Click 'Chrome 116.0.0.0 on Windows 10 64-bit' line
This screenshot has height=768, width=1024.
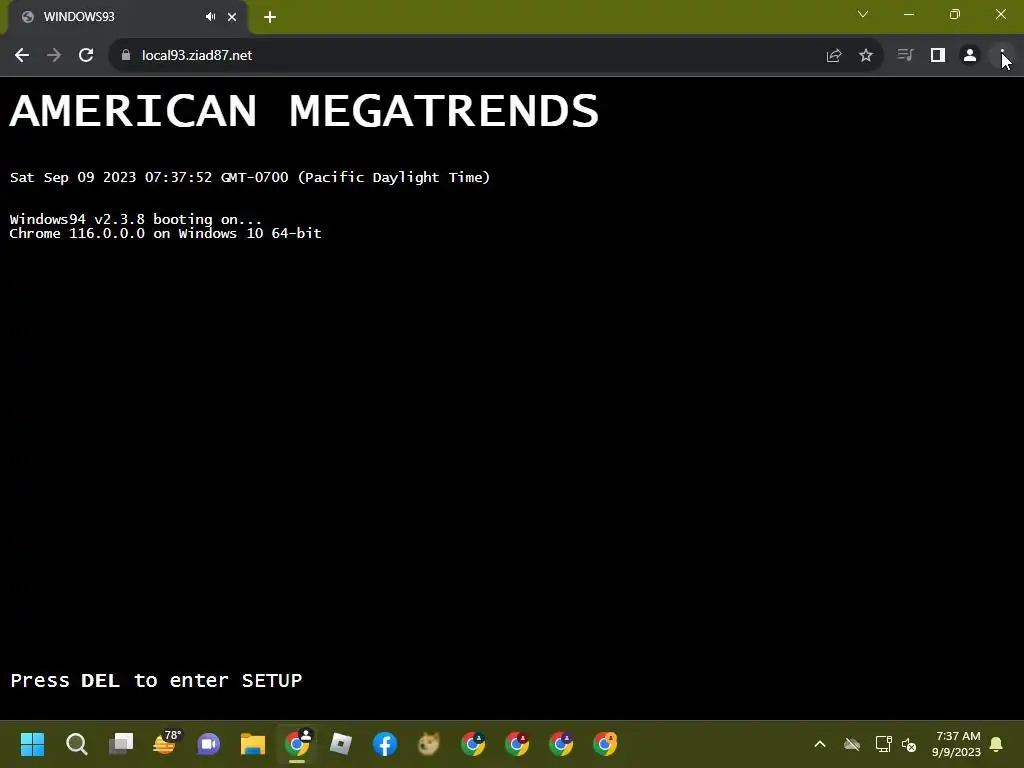coord(165,234)
